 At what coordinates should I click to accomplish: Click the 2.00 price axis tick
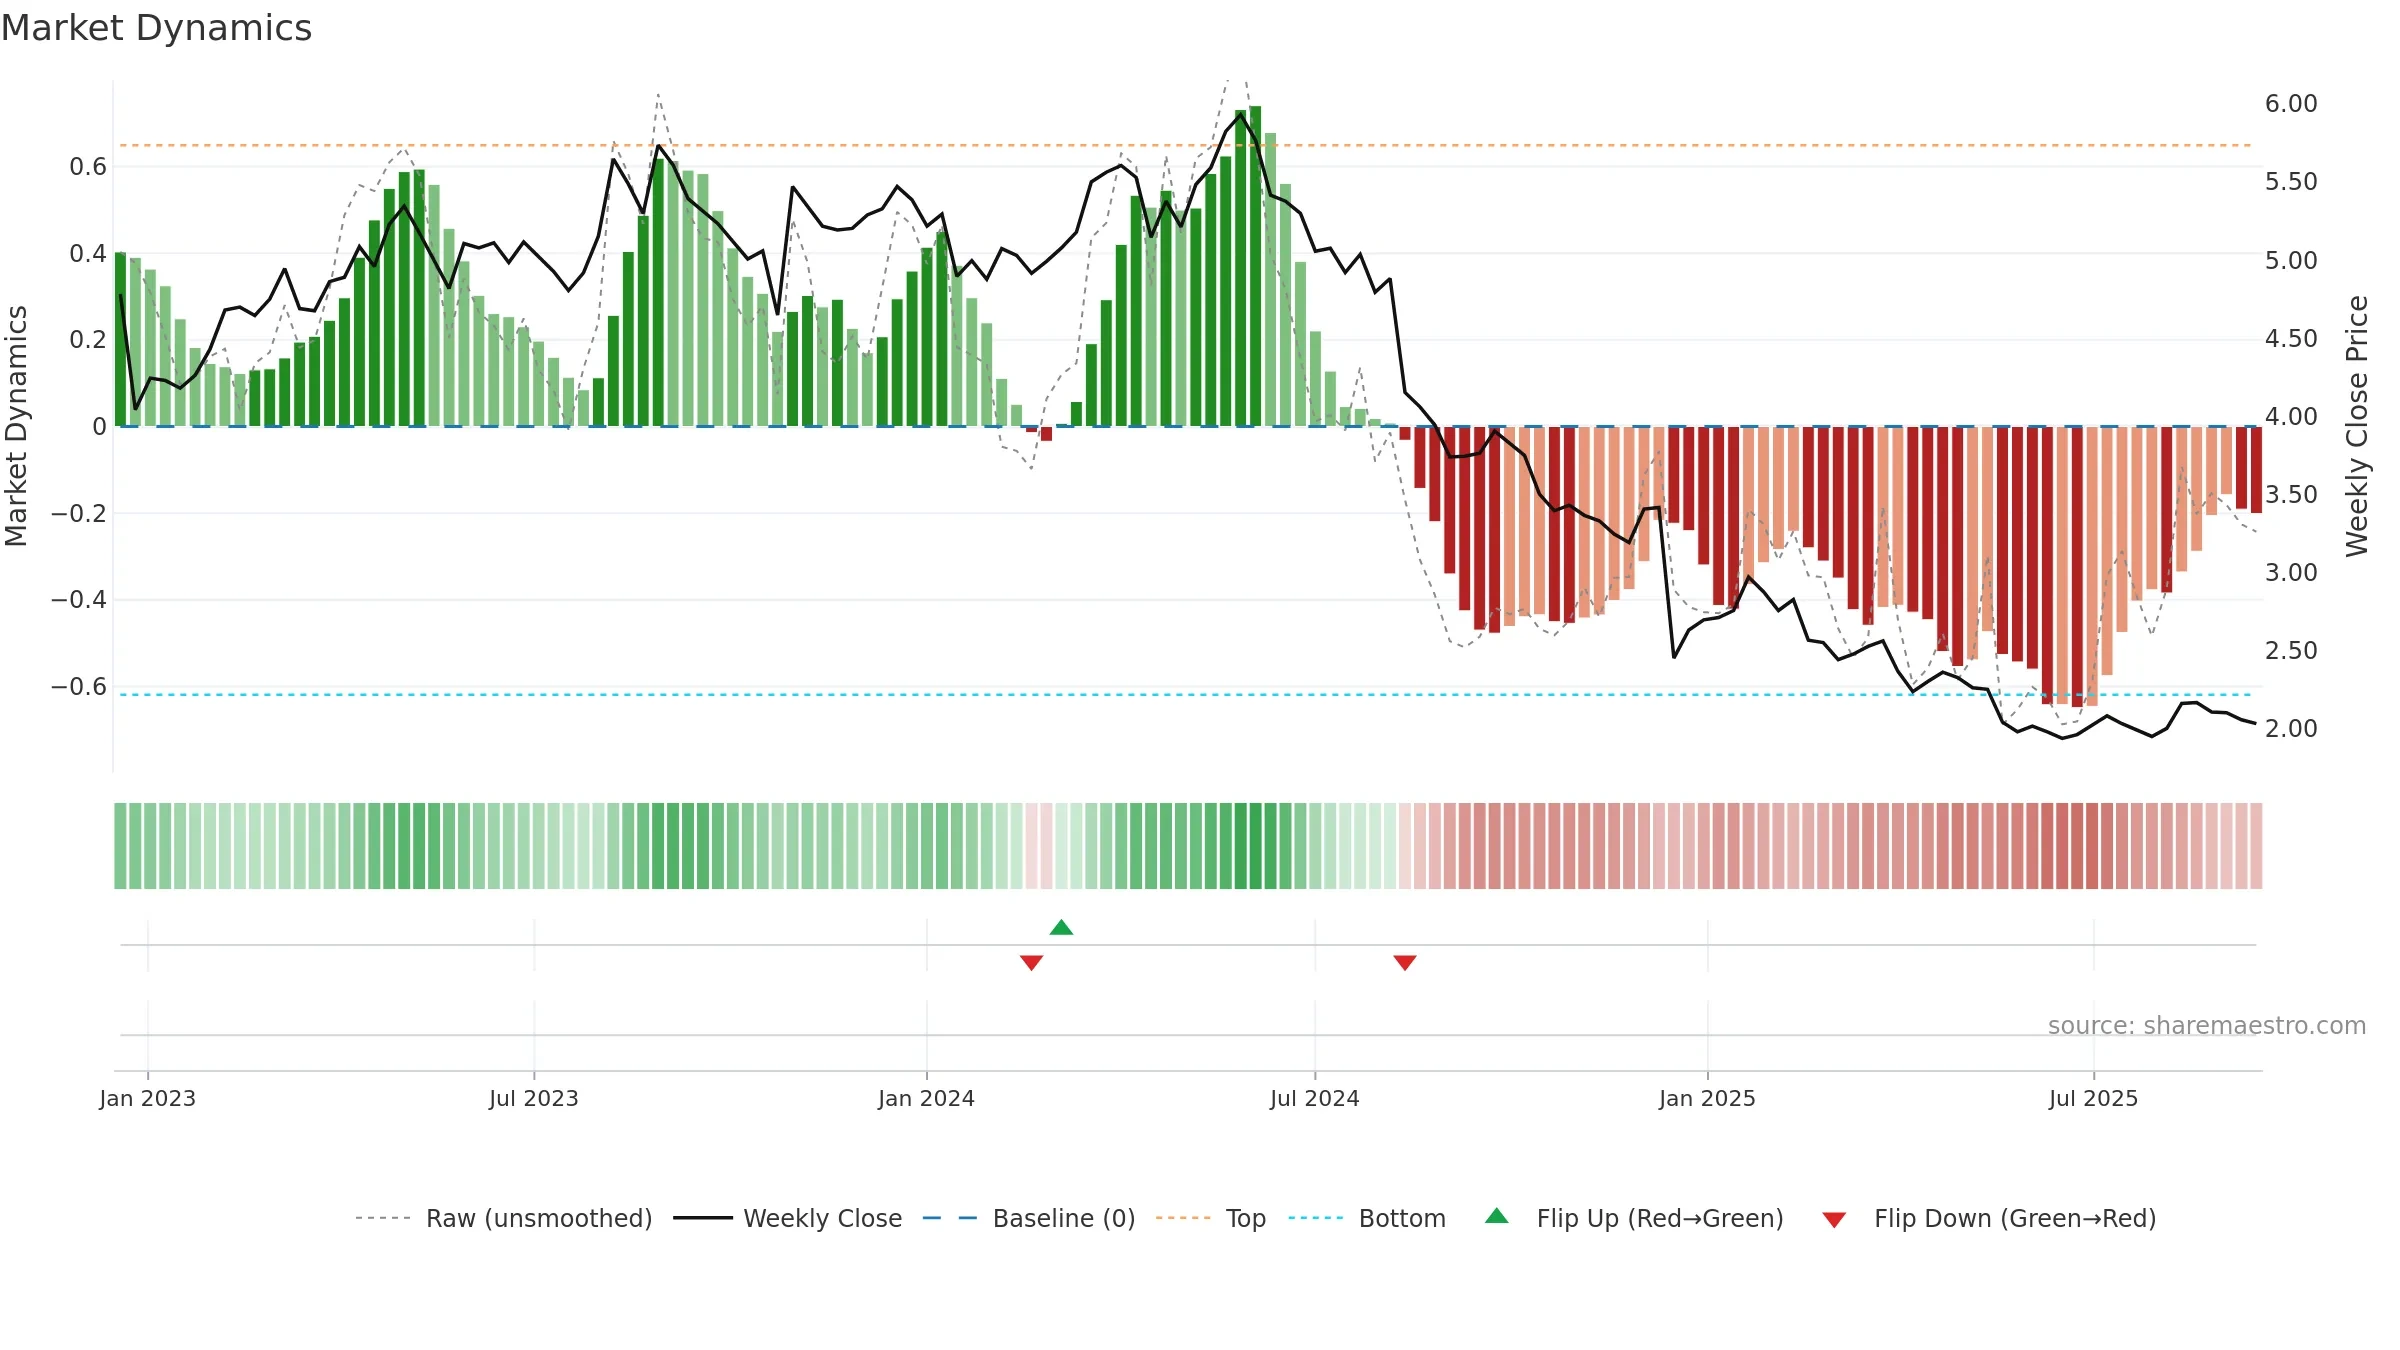tap(2291, 728)
